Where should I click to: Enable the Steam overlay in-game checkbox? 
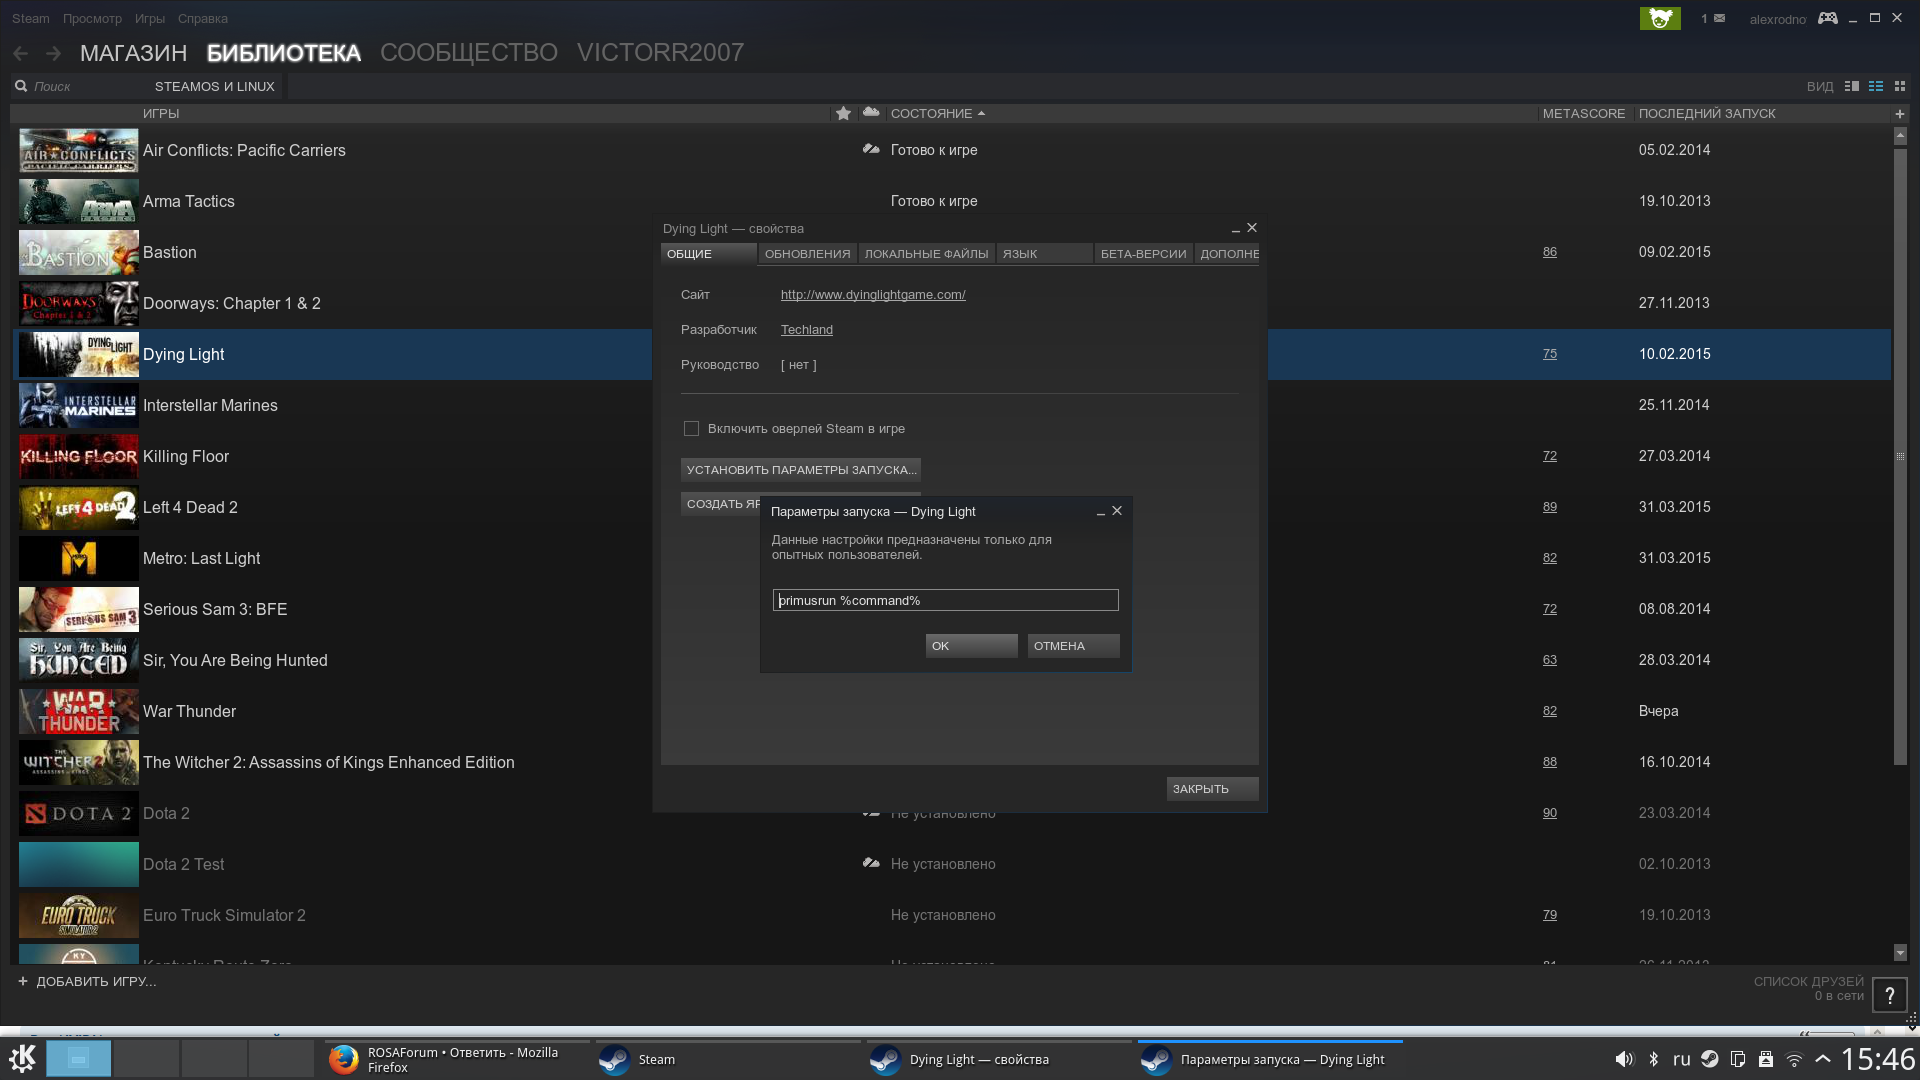(691, 428)
